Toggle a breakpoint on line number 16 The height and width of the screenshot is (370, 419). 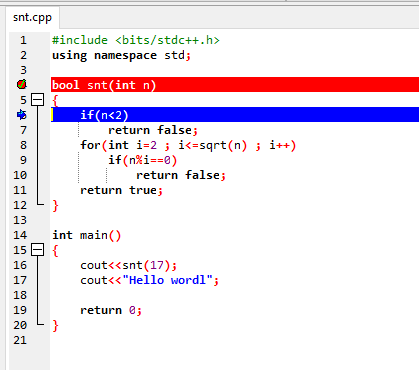tap(20, 265)
